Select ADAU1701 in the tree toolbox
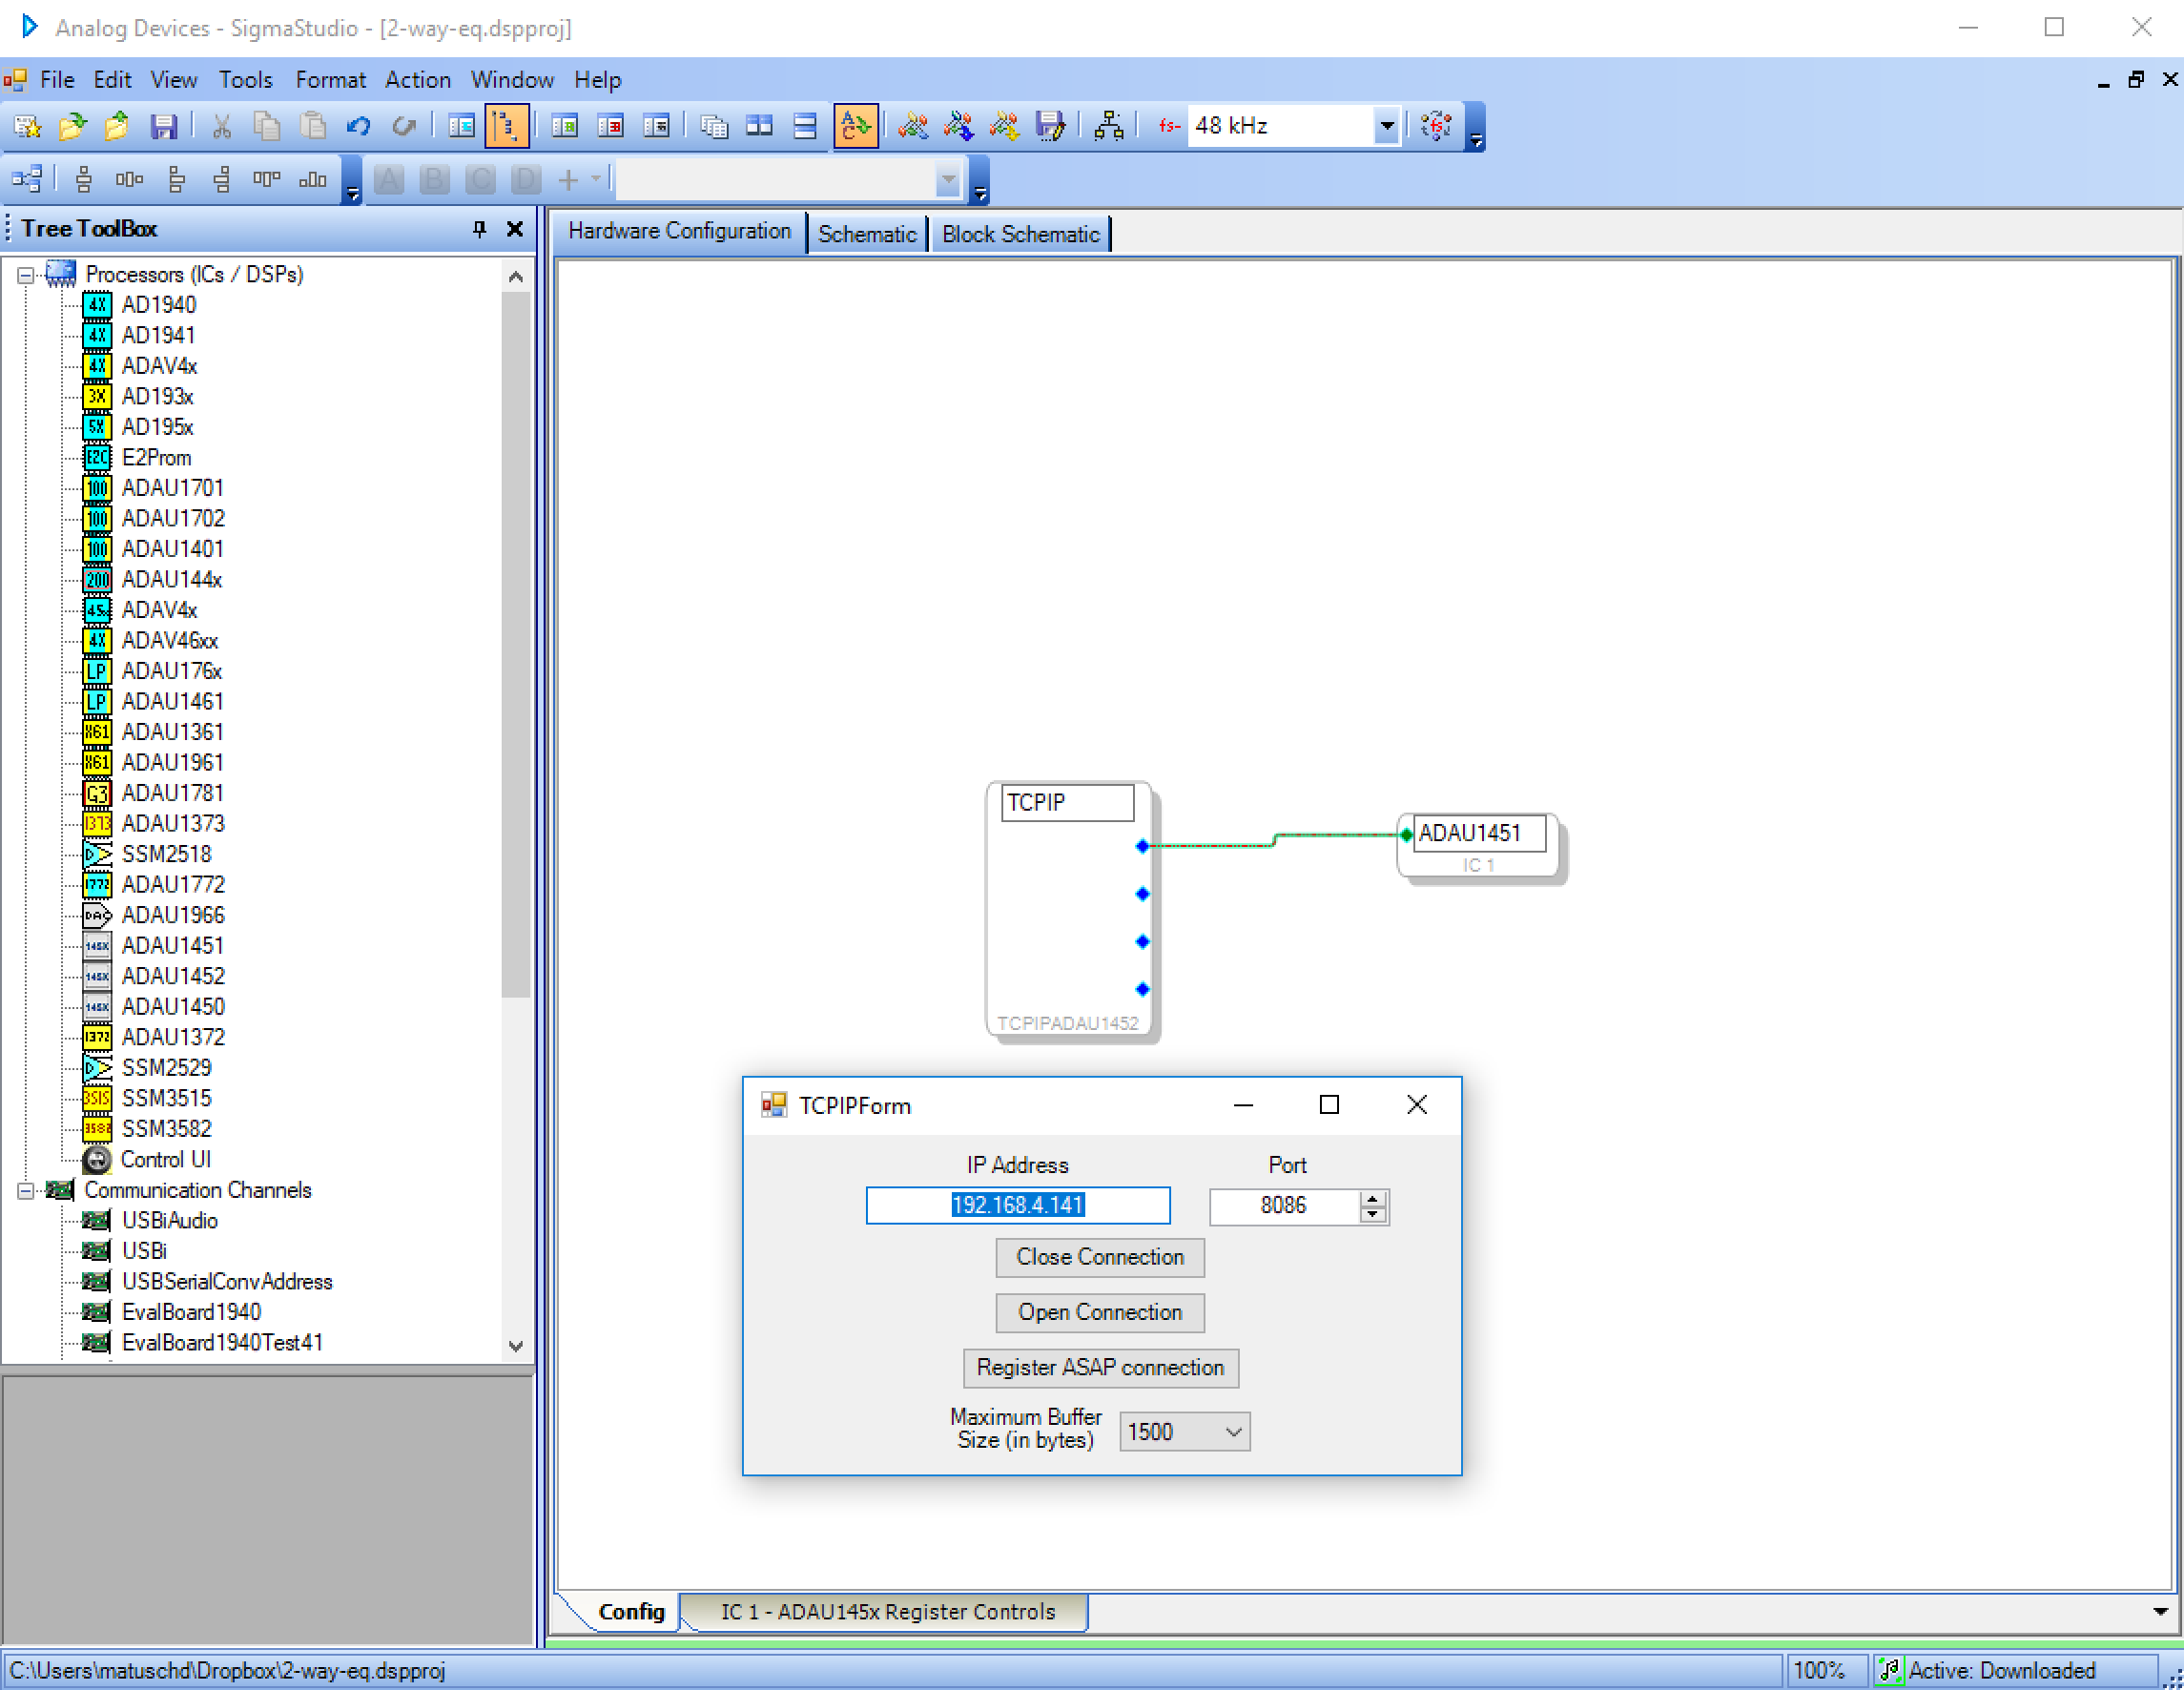2184x1690 pixels. 172,488
